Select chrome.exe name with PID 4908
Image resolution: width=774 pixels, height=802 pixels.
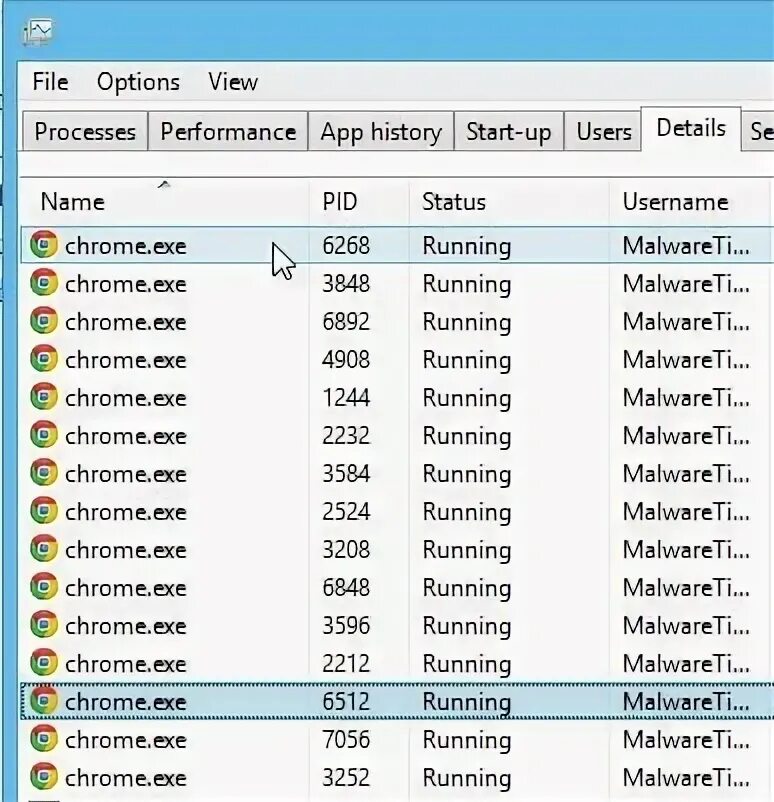pyautogui.click(x=126, y=361)
